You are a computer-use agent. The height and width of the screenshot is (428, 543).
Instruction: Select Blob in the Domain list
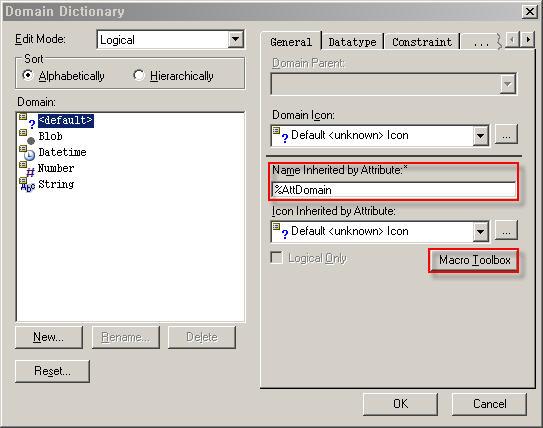pyautogui.click(x=51, y=136)
